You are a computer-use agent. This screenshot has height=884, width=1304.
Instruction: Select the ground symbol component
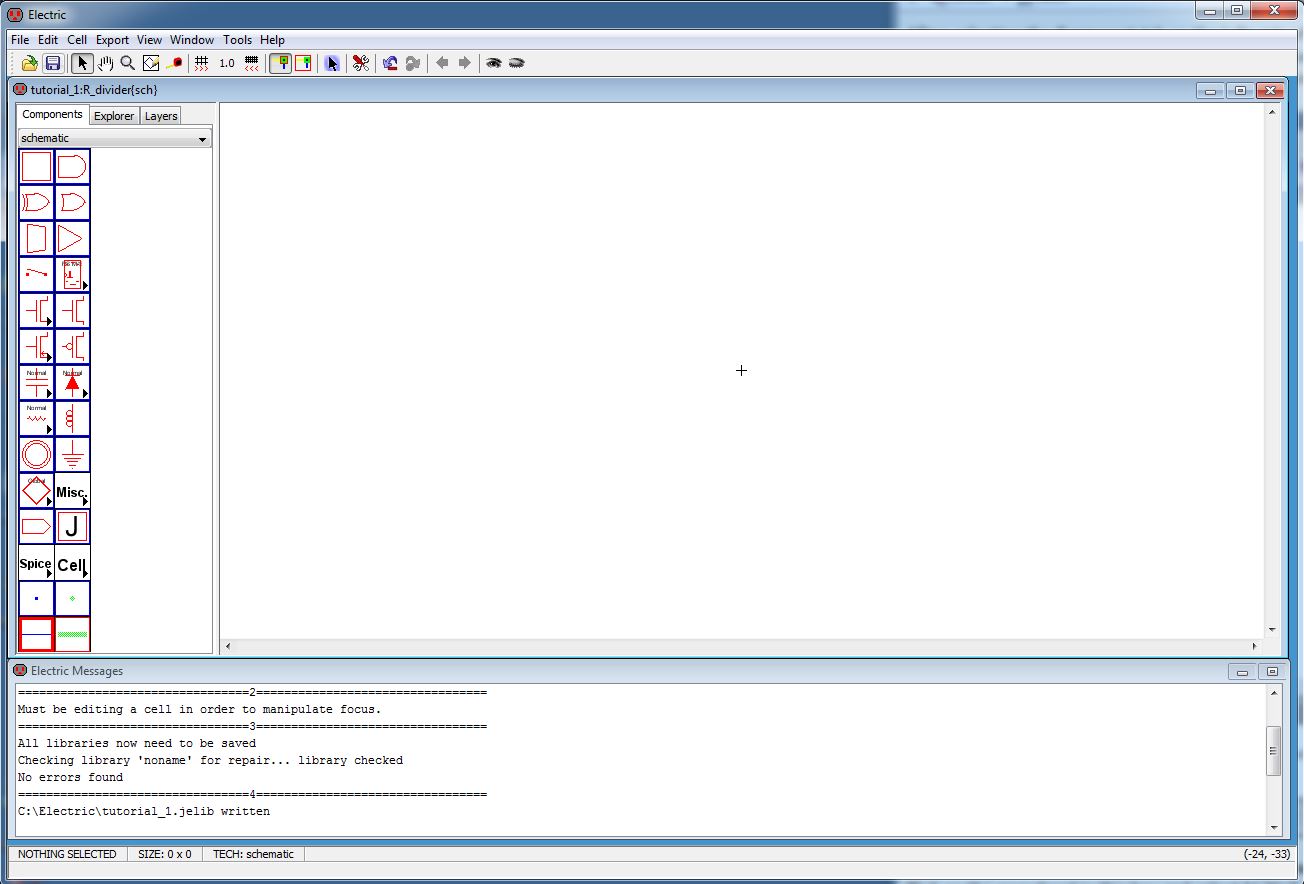tap(72, 454)
